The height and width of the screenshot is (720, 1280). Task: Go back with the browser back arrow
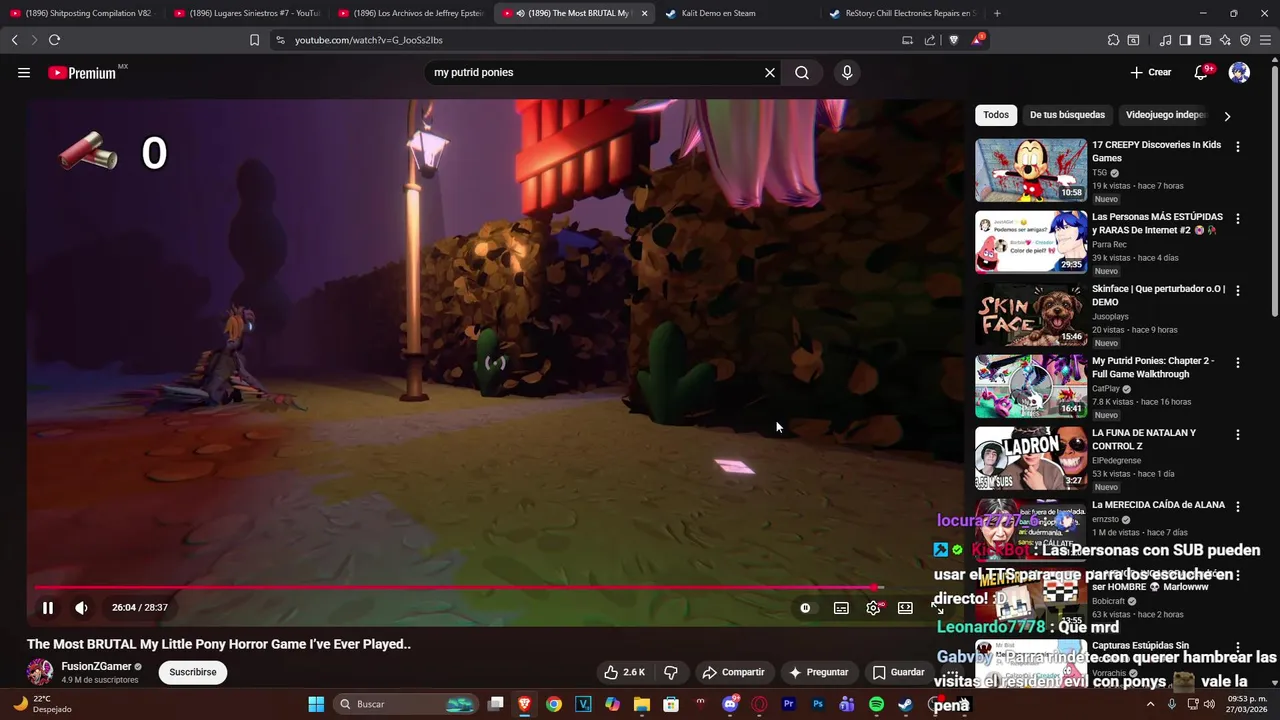tap(14, 40)
